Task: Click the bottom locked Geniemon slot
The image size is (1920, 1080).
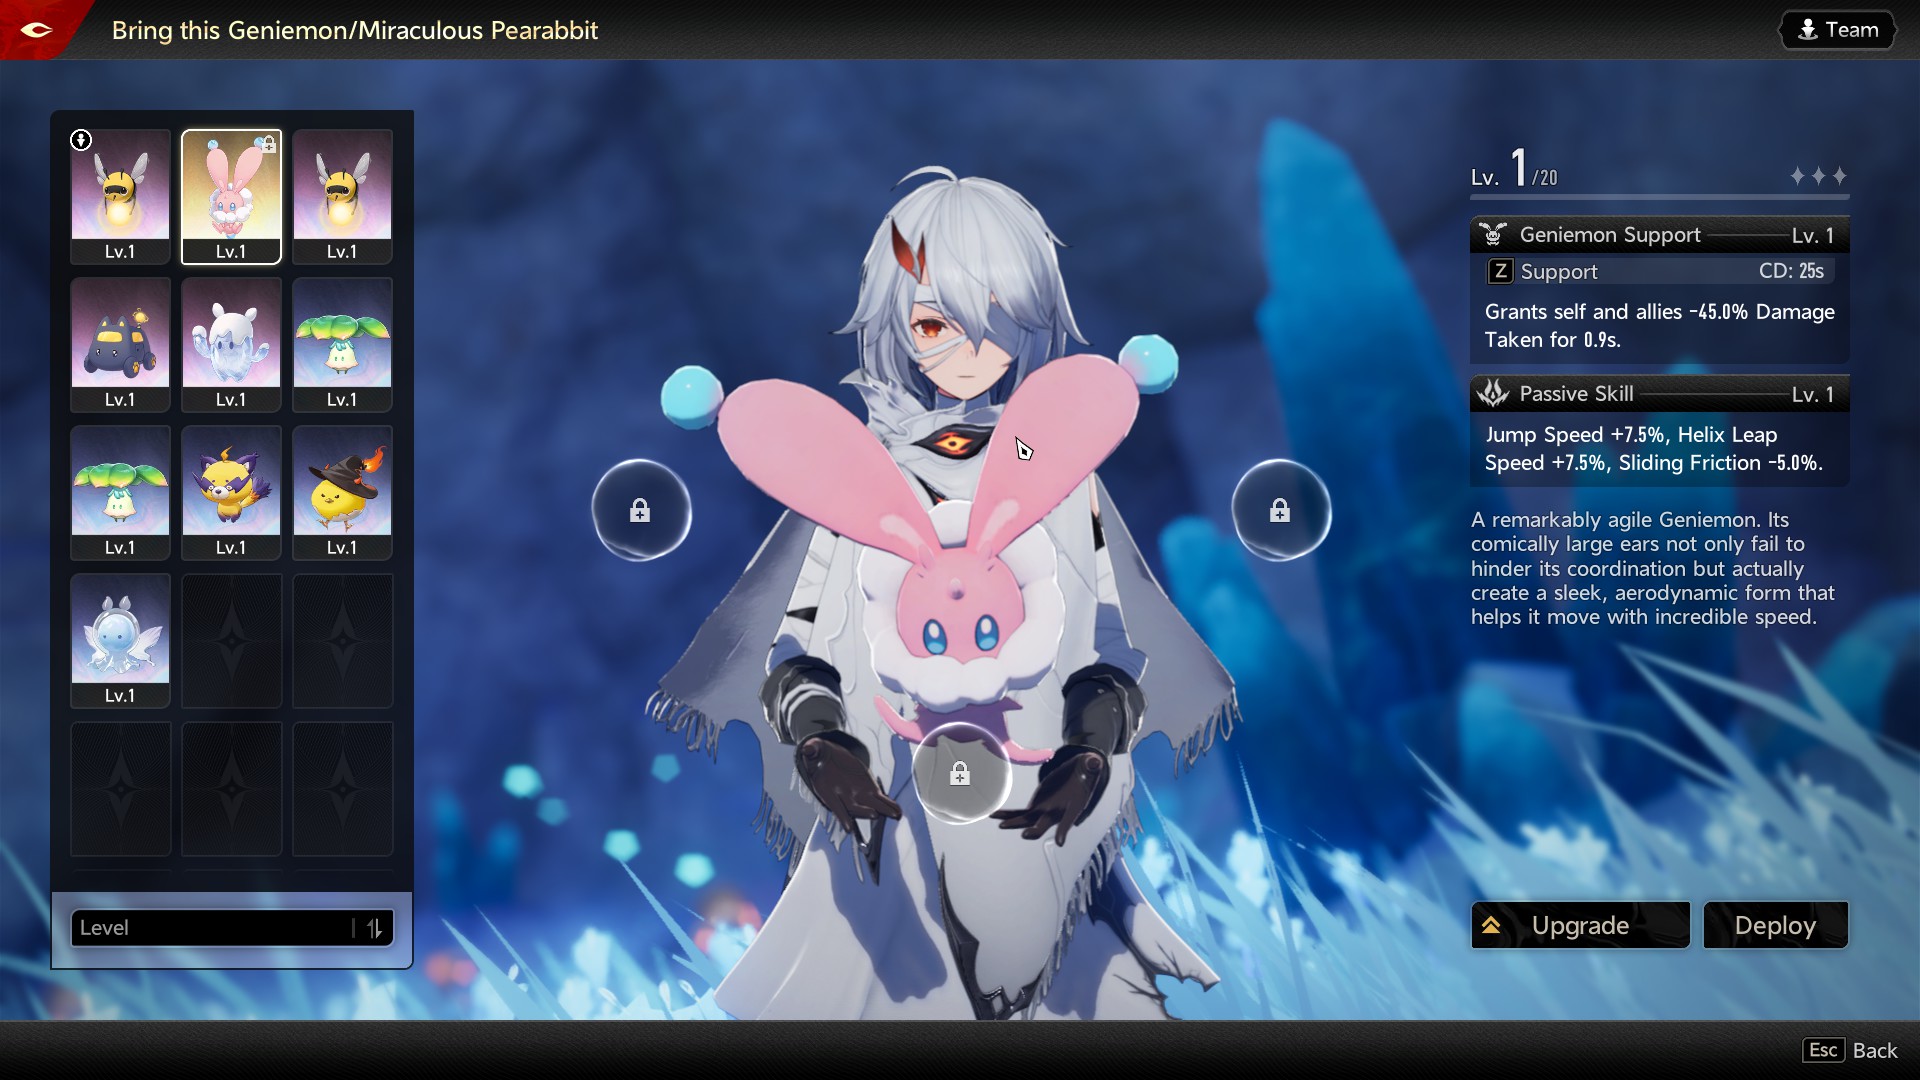Action: (x=960, y=774)
